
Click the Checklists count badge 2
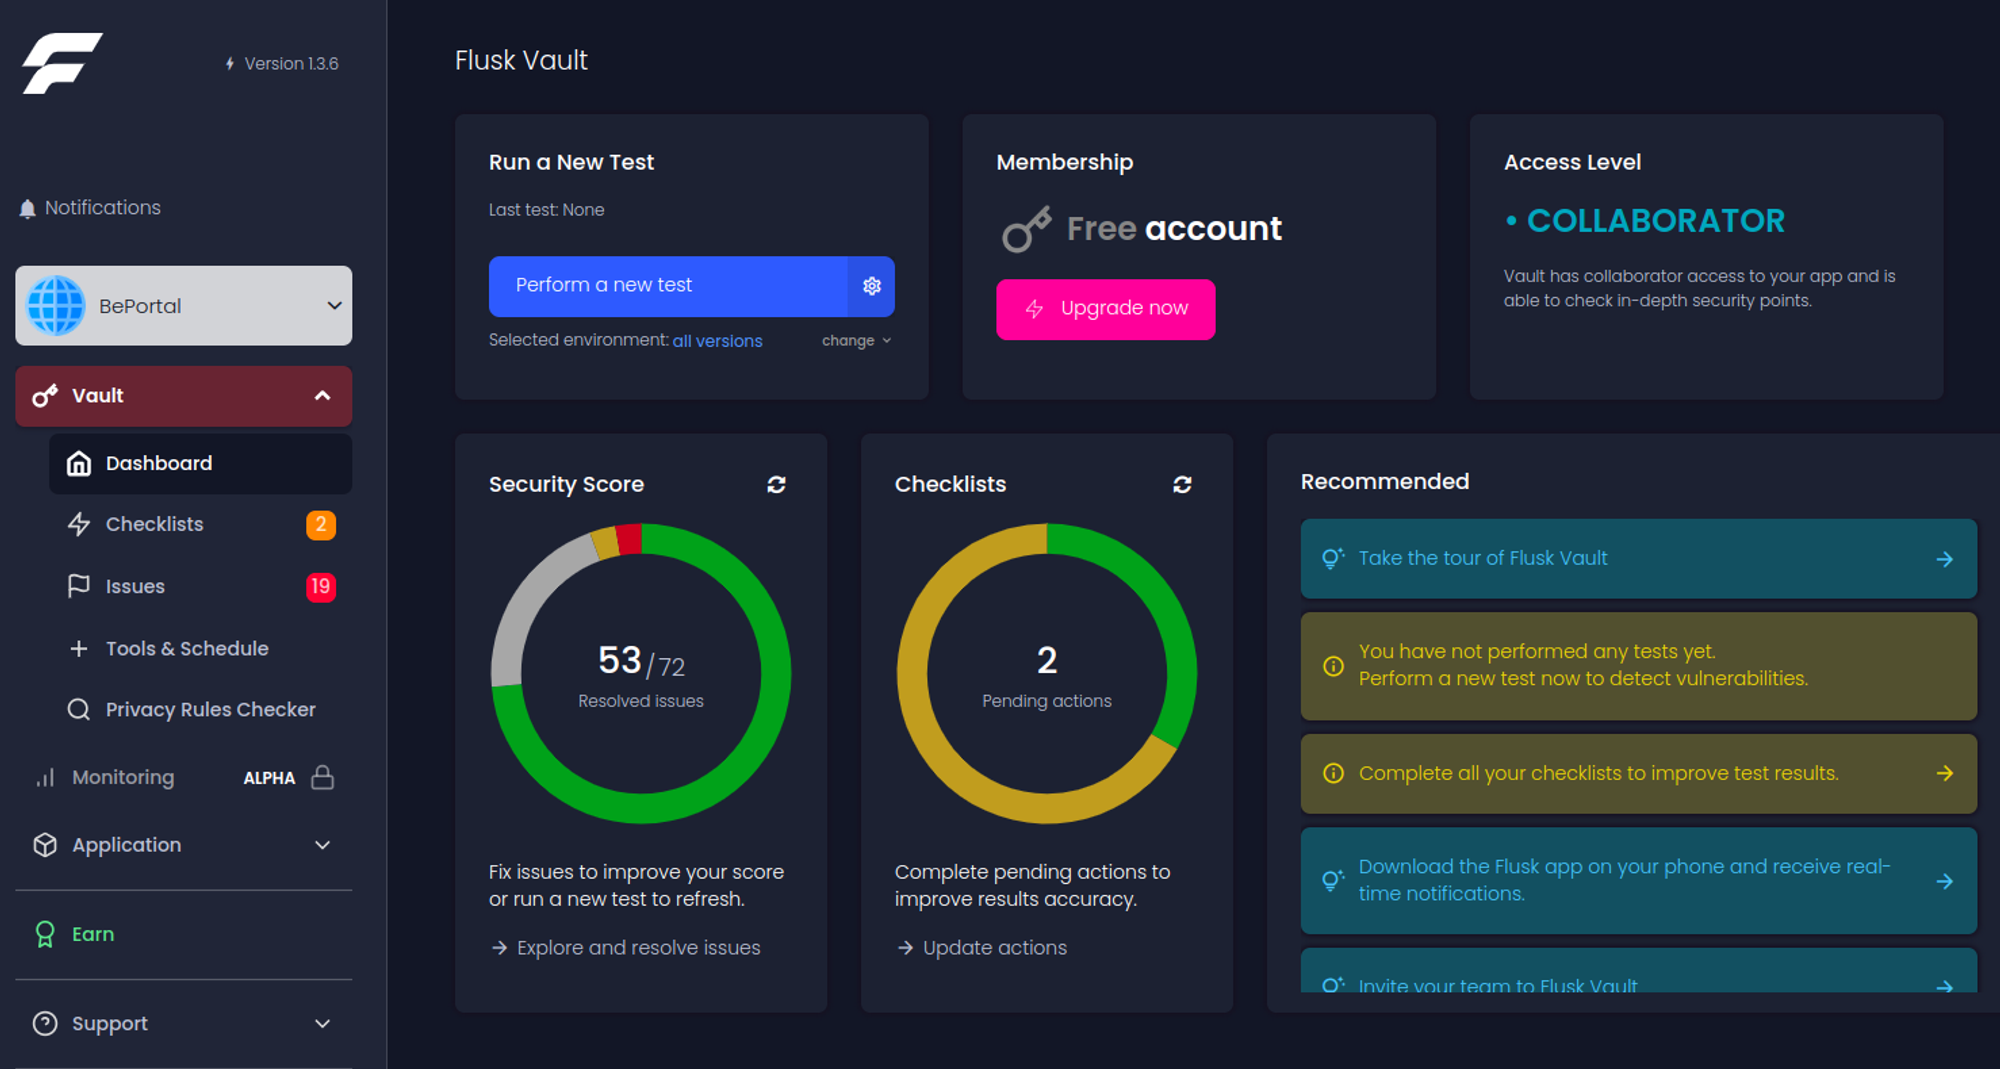pyautogui.click(x=320, y=524)
